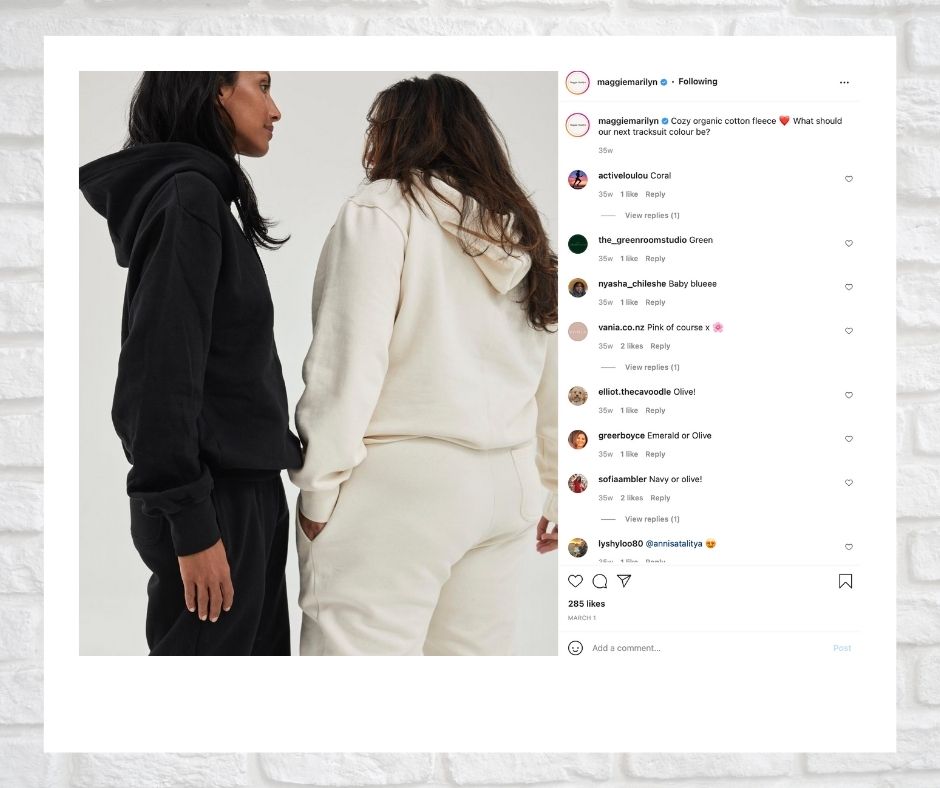Viewport: 940px width, 788px height.
Task: Expand replies under activeloulou's comment
Action: (x=652, y=215)
